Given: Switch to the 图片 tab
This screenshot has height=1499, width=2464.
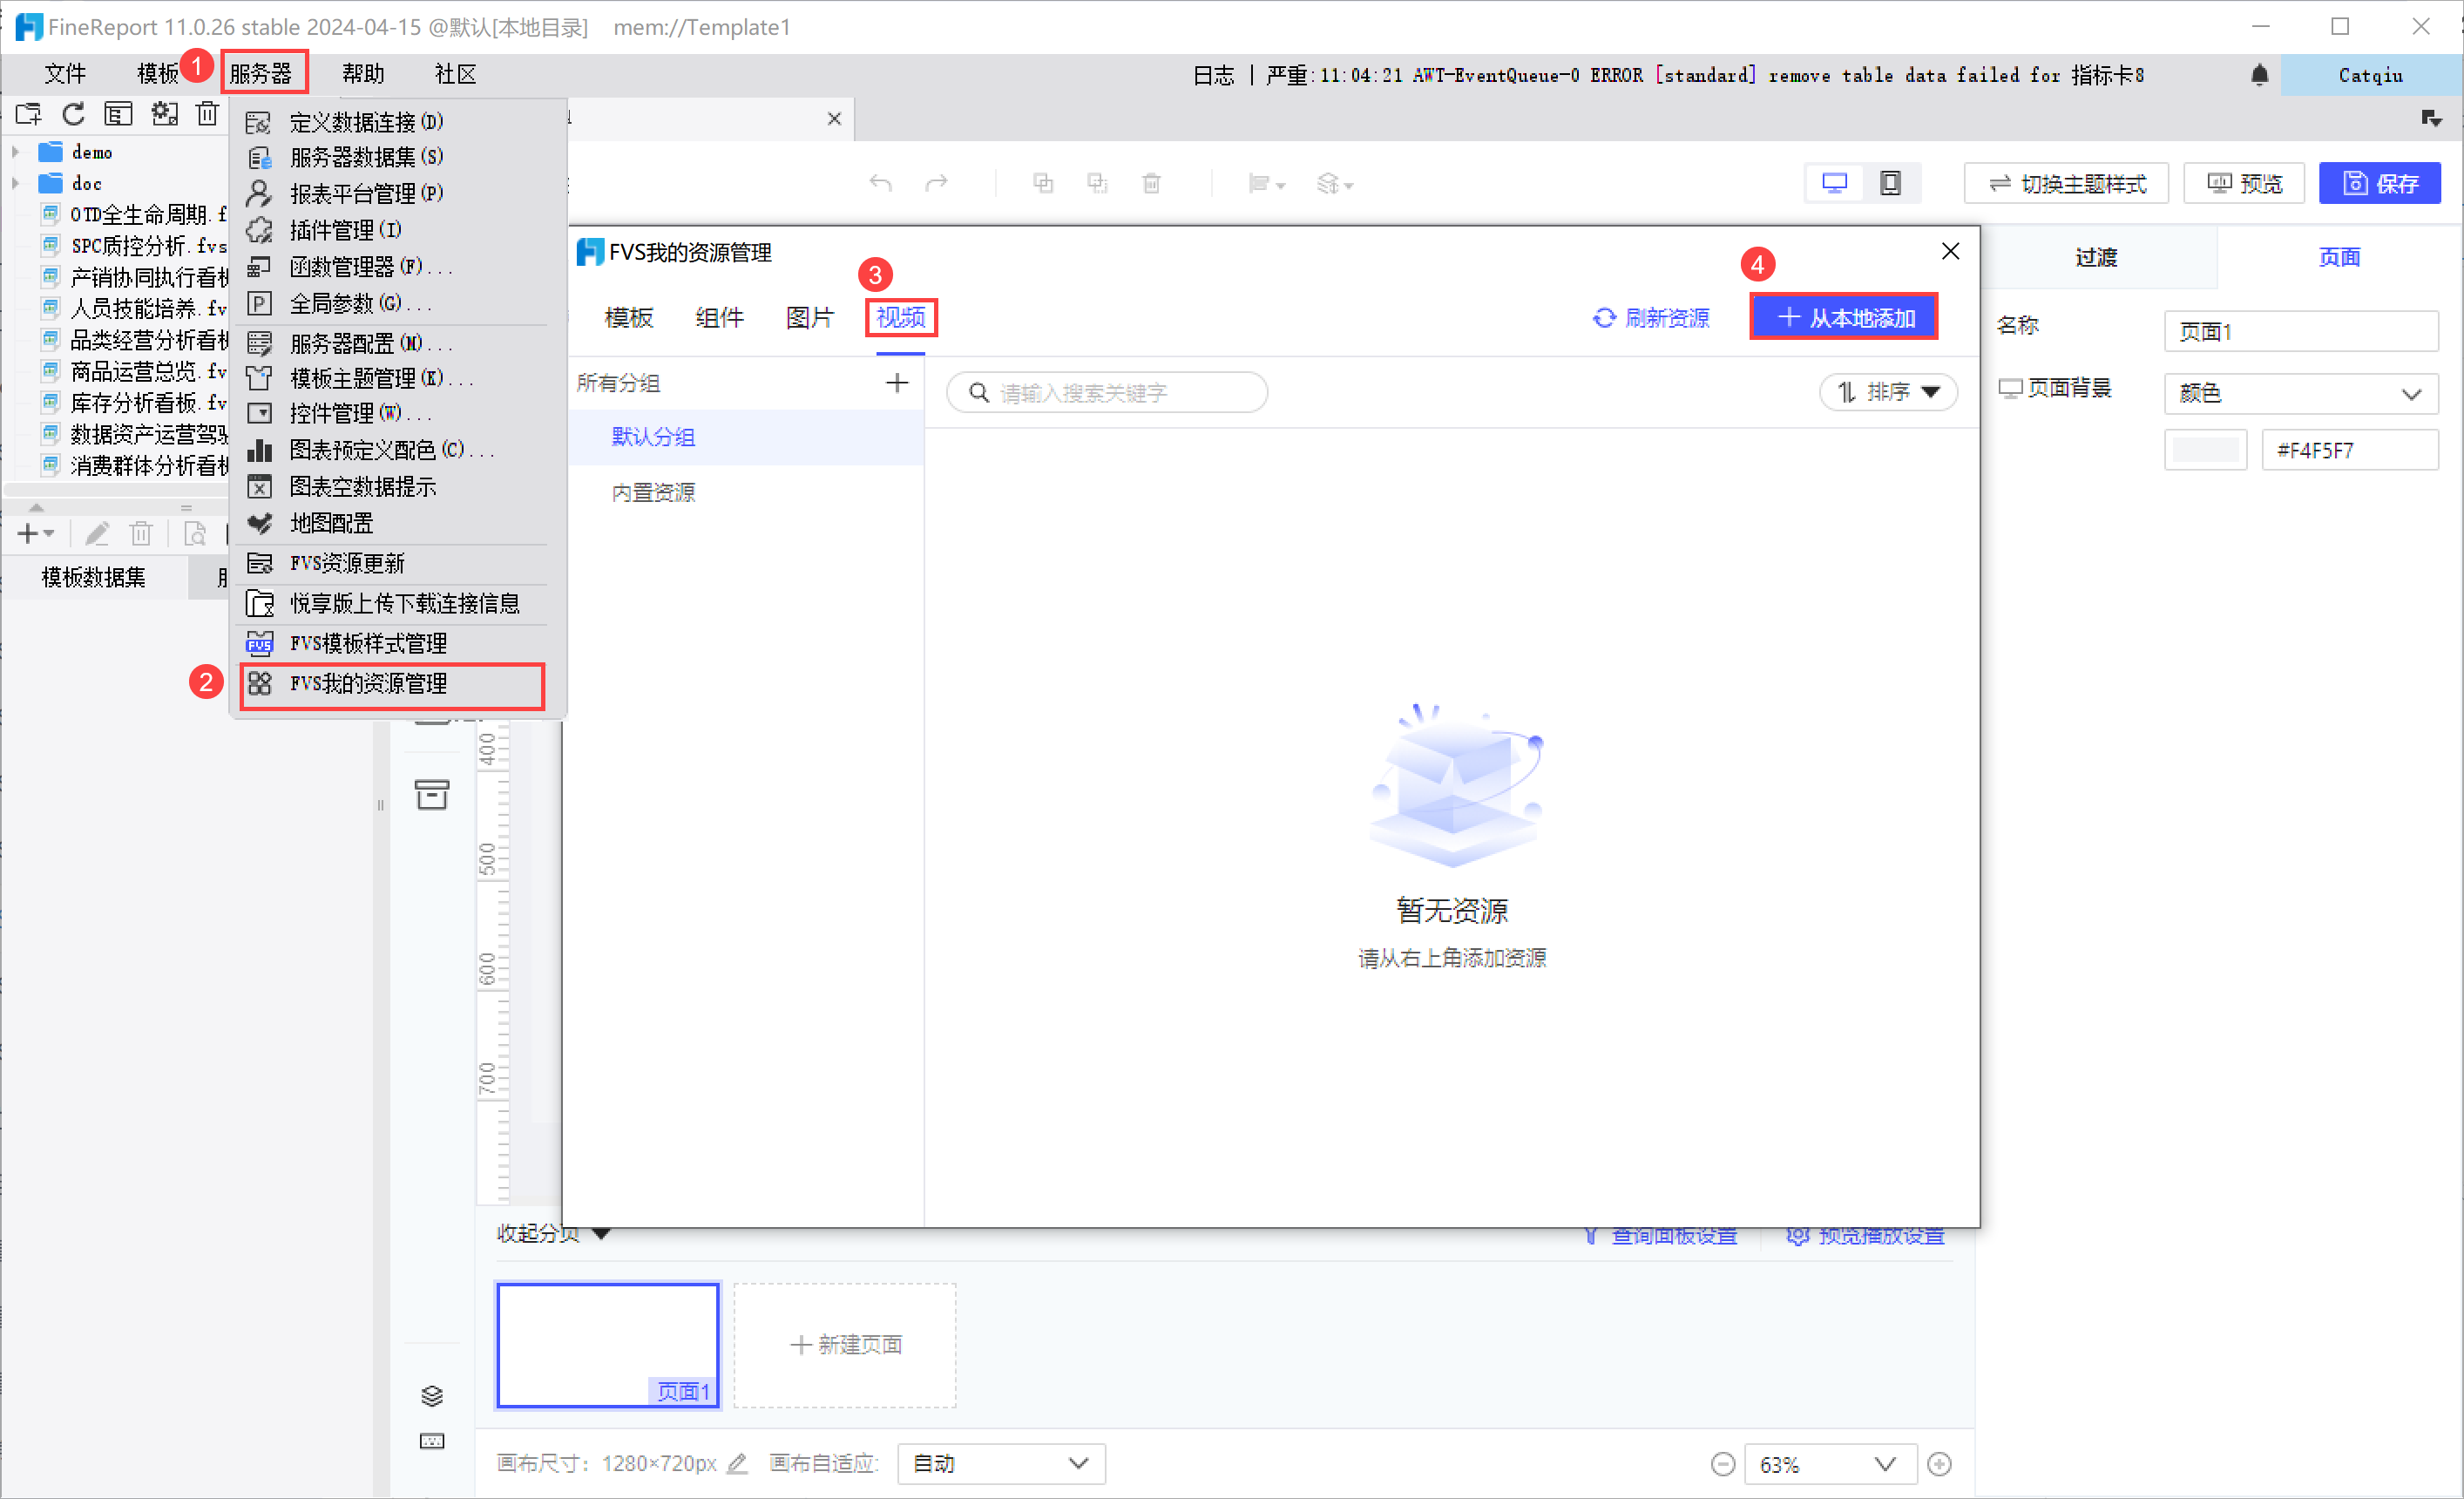Looking at the screenshot, I should pos(809,318).
